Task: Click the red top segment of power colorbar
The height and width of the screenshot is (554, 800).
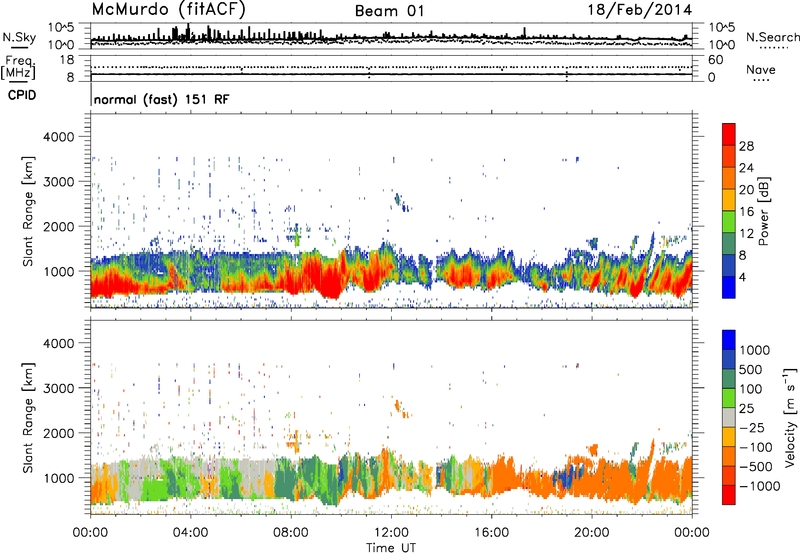Action: (729, 134)
